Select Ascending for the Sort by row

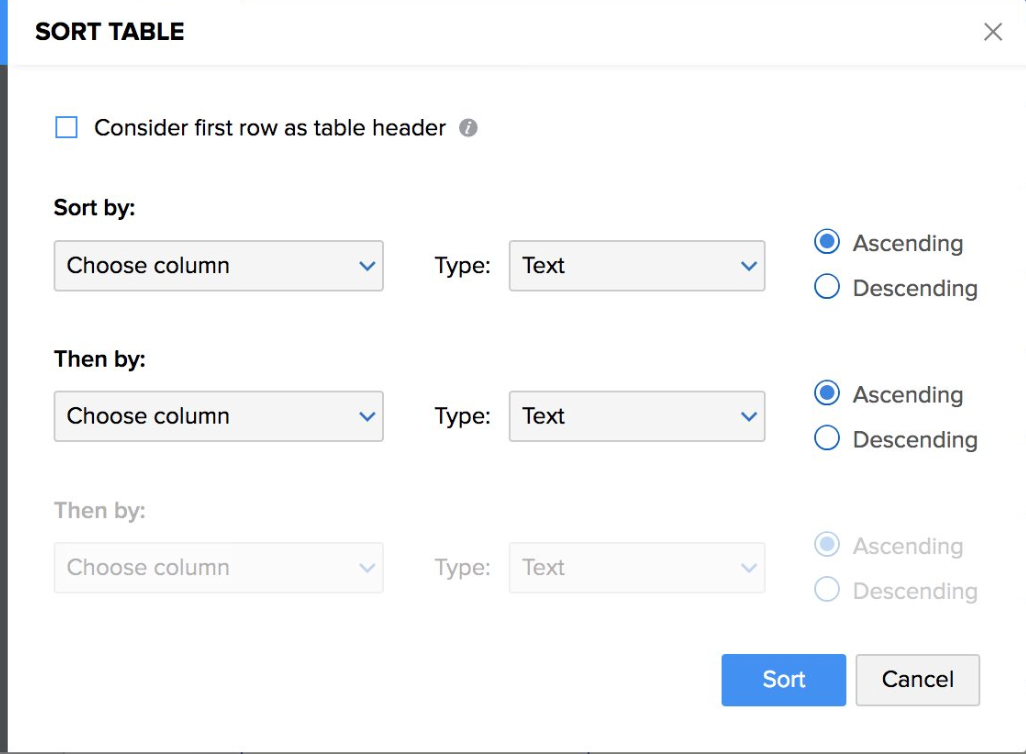coord(827,243)
